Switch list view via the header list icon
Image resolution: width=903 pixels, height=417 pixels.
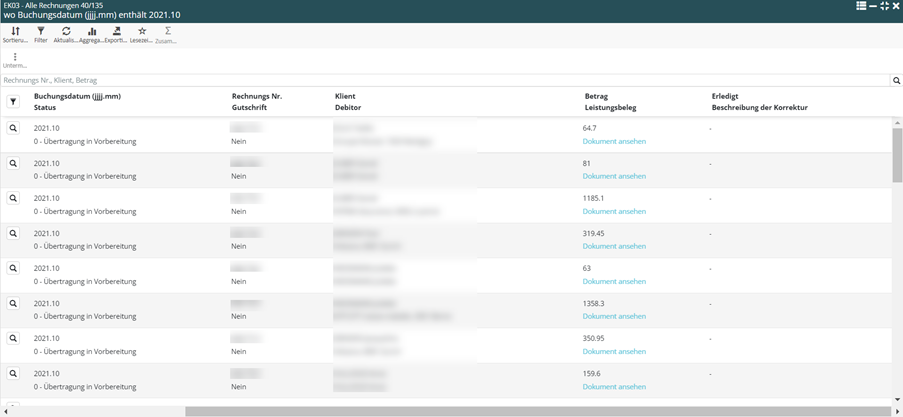coord(860,6)
